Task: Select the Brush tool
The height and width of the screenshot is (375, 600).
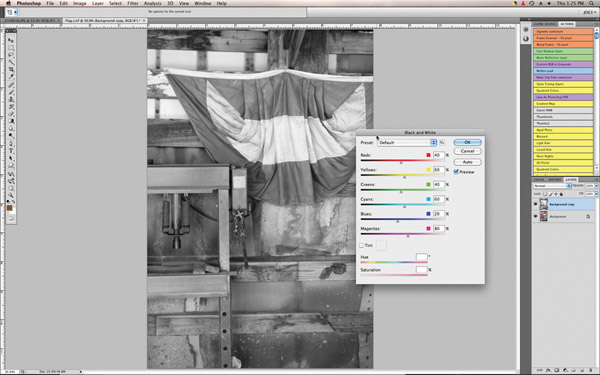Action: (x=11, y=91)
